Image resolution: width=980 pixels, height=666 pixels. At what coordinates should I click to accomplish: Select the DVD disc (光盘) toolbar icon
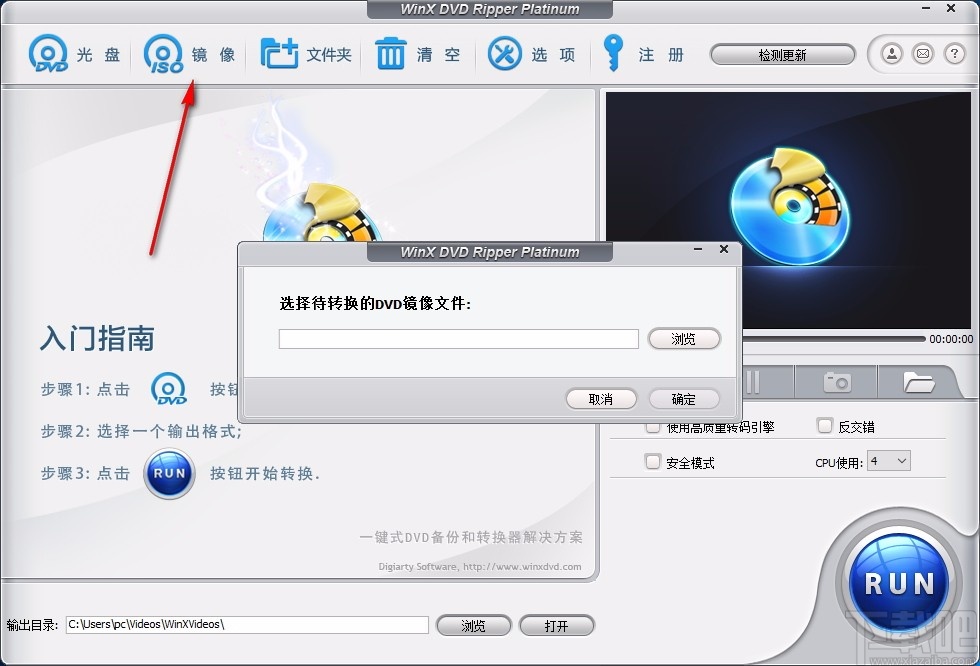pos(47,53)
